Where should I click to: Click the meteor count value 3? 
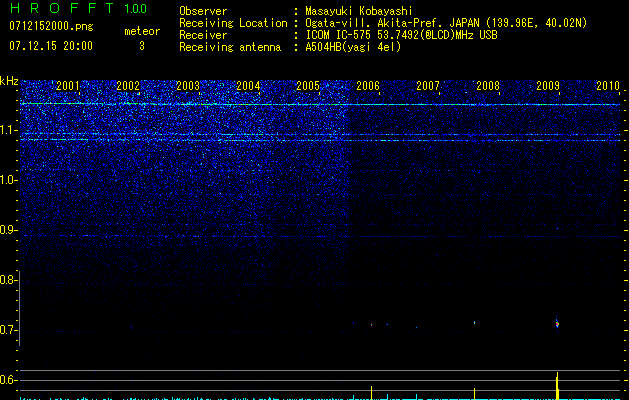tap(142, 46)
